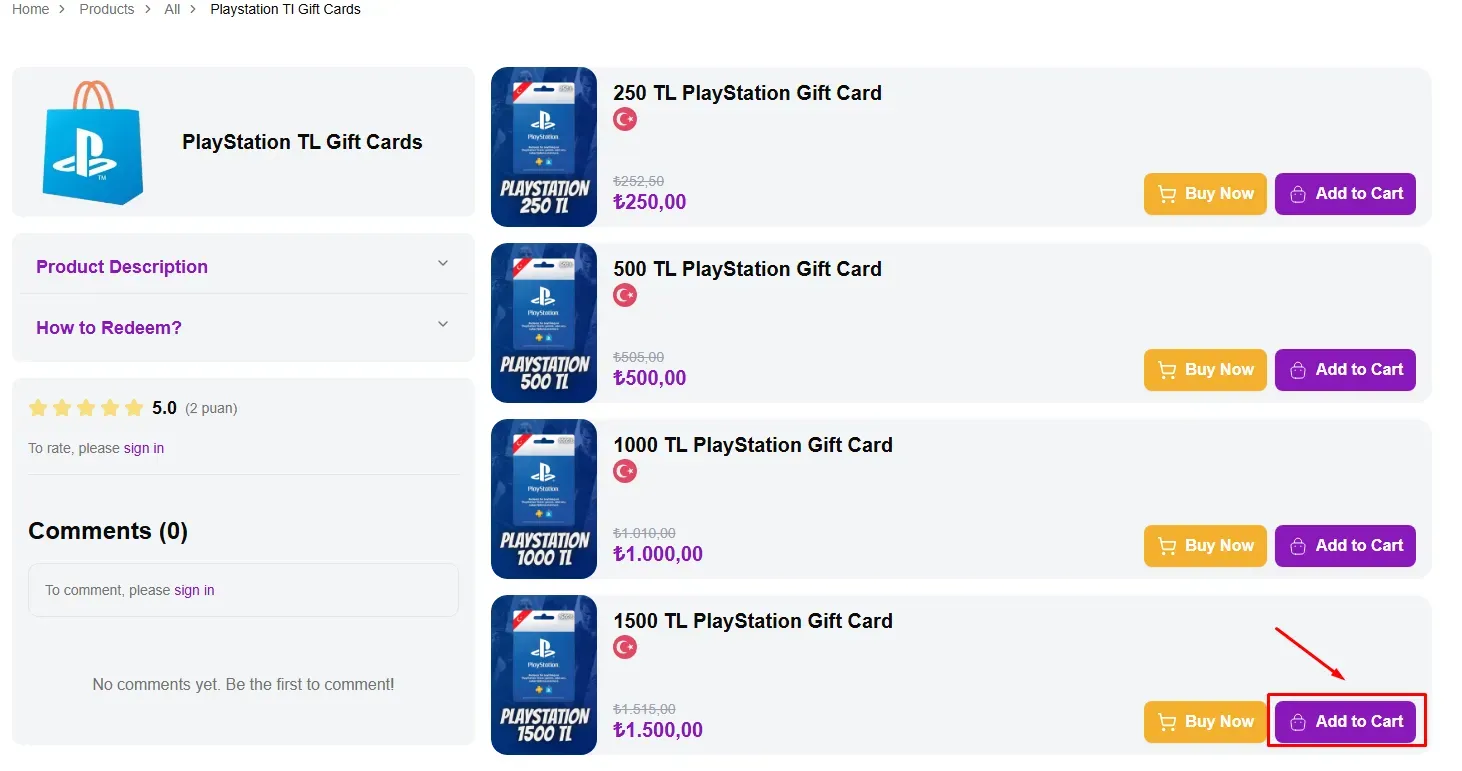Open the 1500 TL gift card thumbnail
Image resolution: width=1462 pixels, height=771 pixels.
[544, 675]
